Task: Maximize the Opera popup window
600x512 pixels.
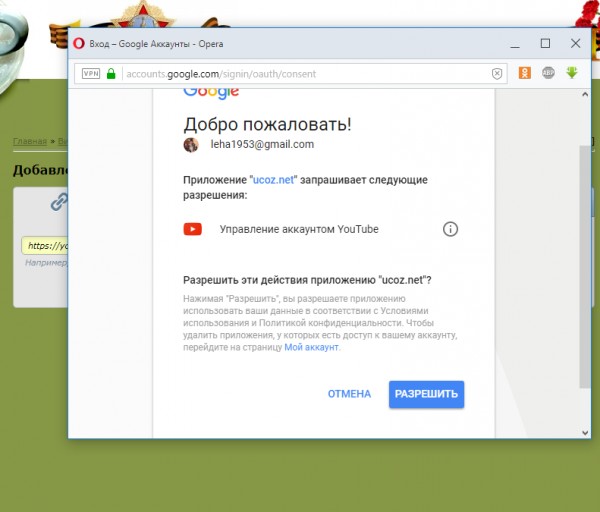Action: [545, 43]
